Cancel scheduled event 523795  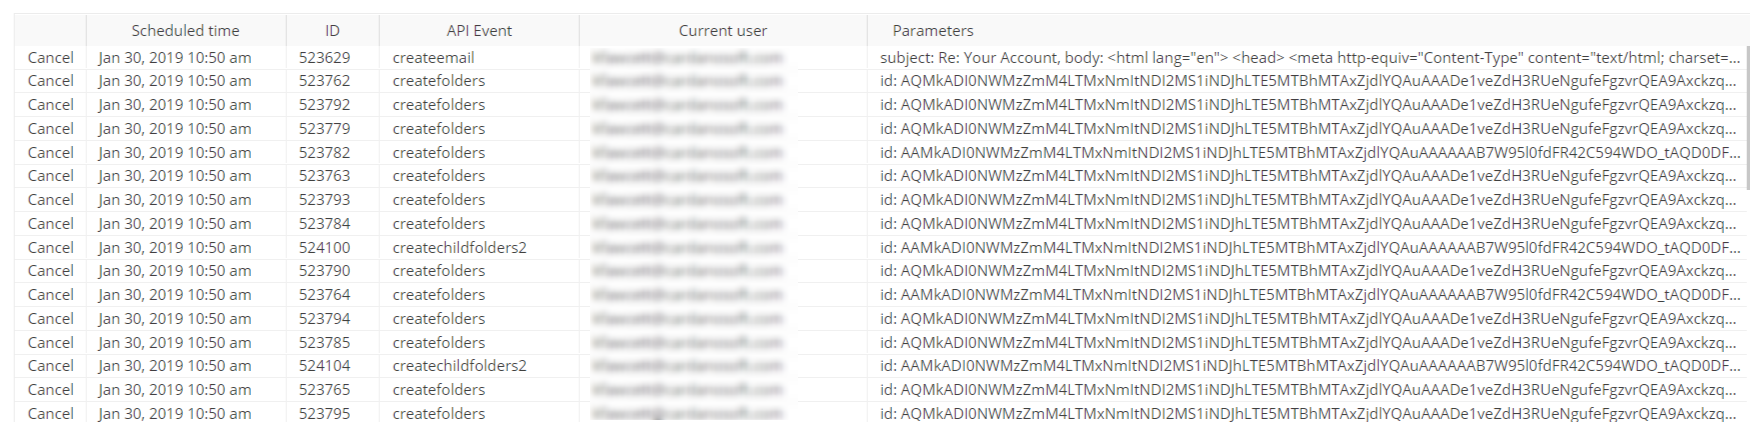(x=50, y=413)
